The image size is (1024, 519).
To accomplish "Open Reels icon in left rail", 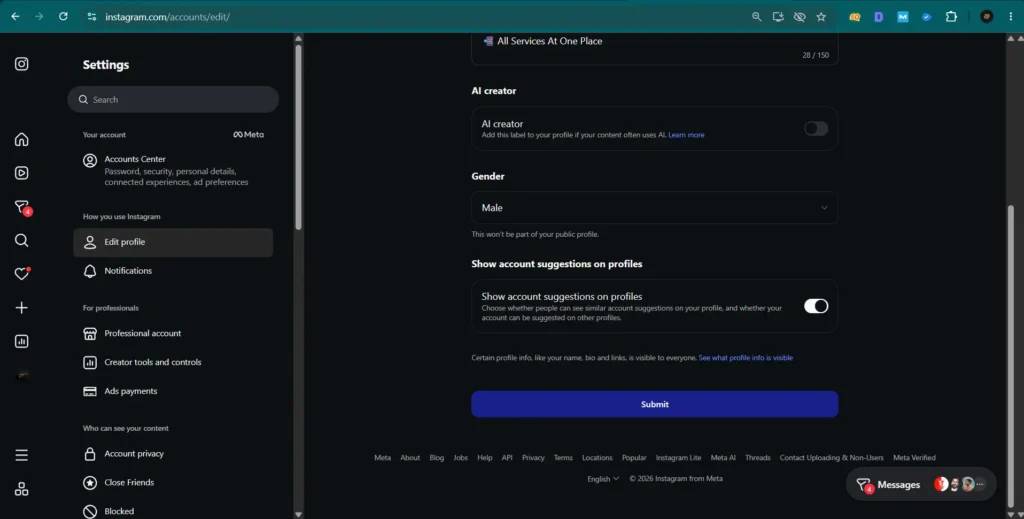I will [x=22, y=173].
